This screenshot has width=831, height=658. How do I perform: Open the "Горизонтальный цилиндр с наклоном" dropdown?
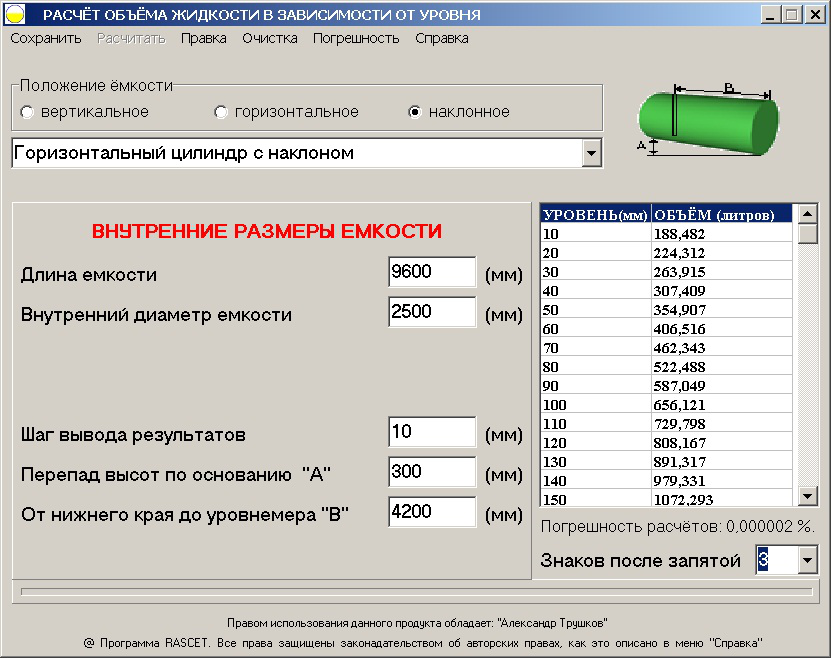click(593, 153)
